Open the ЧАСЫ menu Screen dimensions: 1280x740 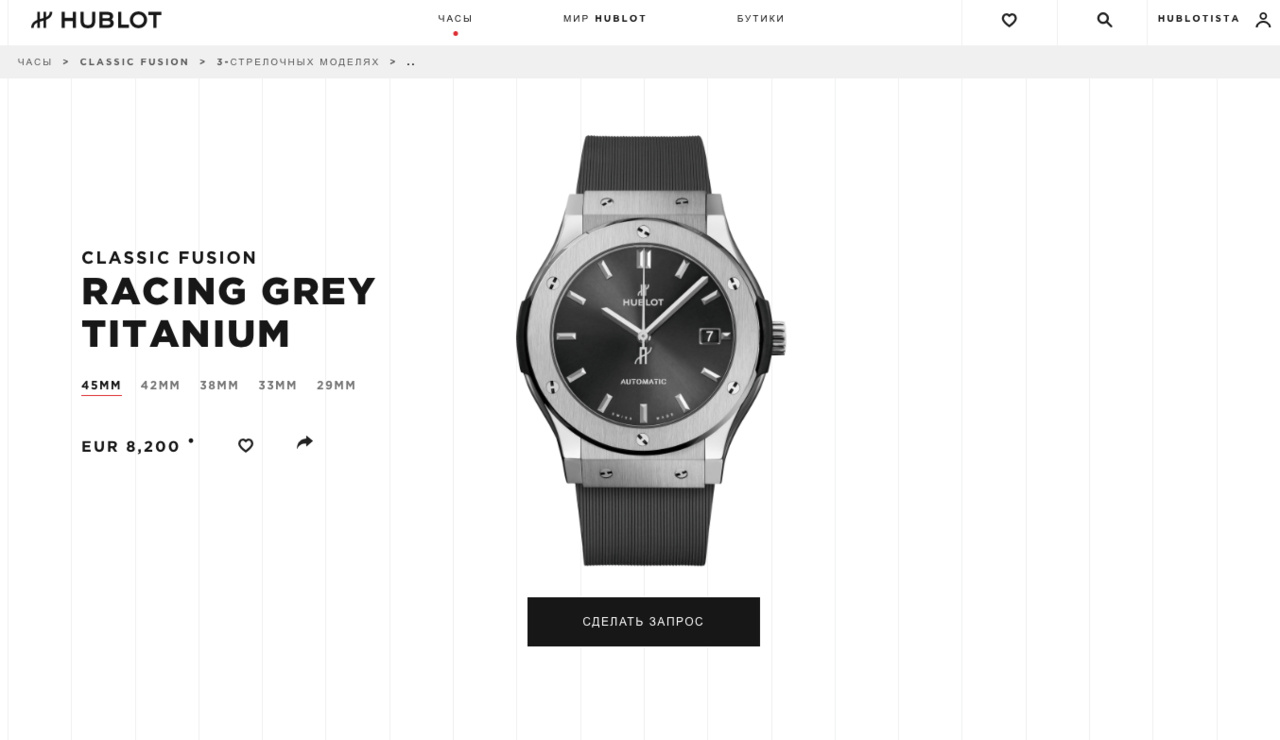455,19
